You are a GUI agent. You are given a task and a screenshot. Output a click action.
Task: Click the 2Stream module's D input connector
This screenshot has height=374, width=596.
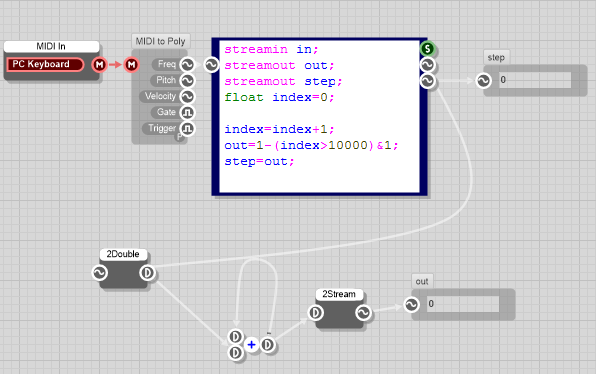(315, 313)
